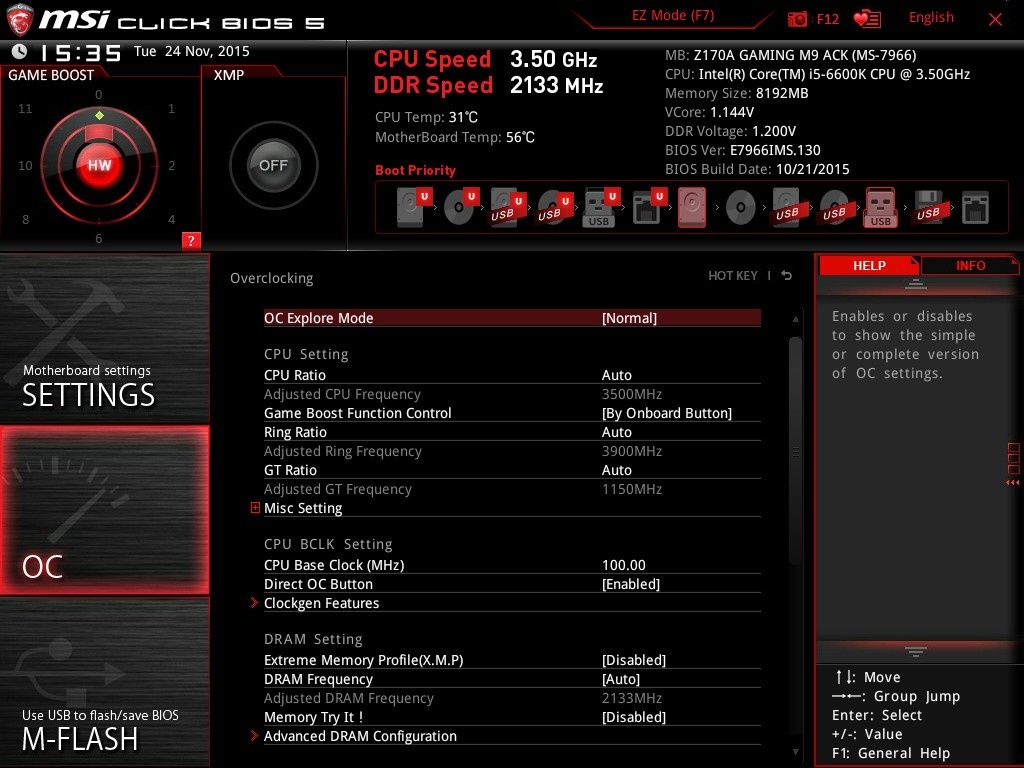Click the 15:35 time display
The height and width of the screenshot is (768, 1024).
(x=81, y=53)
